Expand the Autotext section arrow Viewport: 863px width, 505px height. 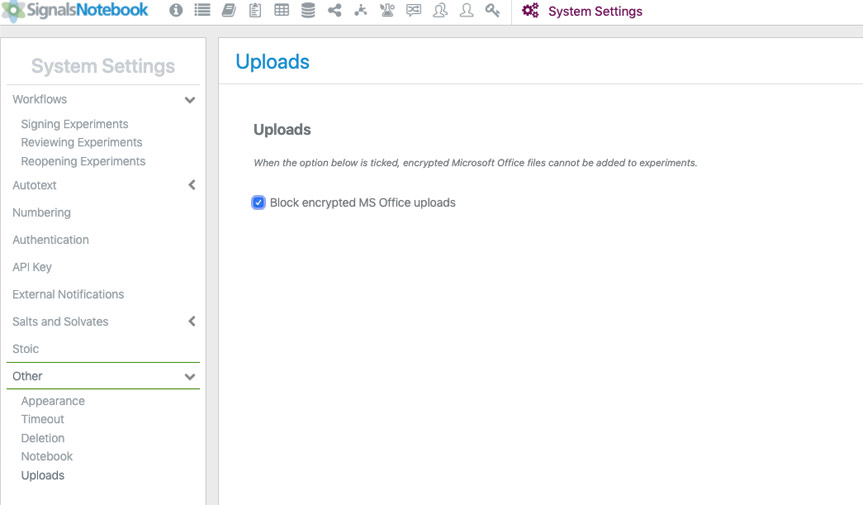coord(191,185)
